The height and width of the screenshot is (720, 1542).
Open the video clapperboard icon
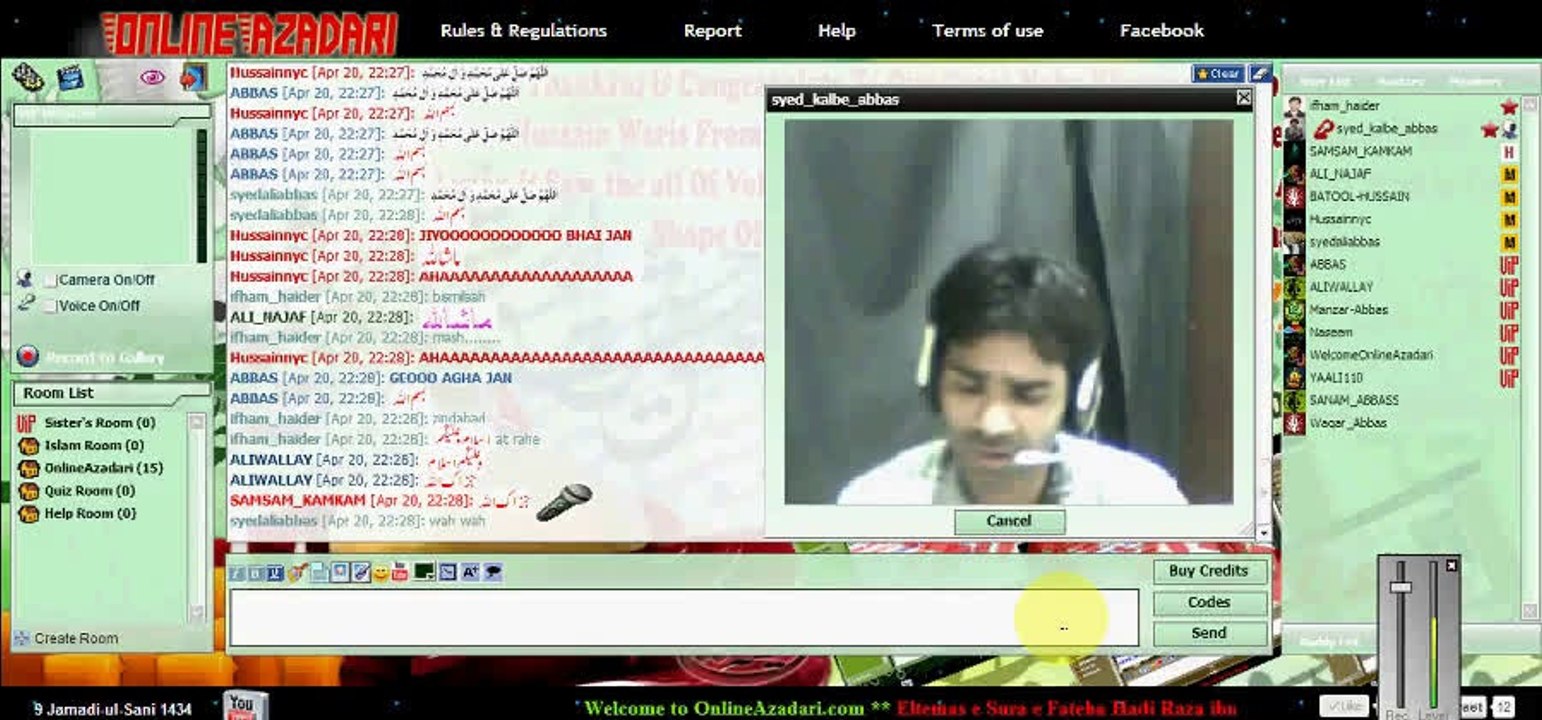[69, 76]
